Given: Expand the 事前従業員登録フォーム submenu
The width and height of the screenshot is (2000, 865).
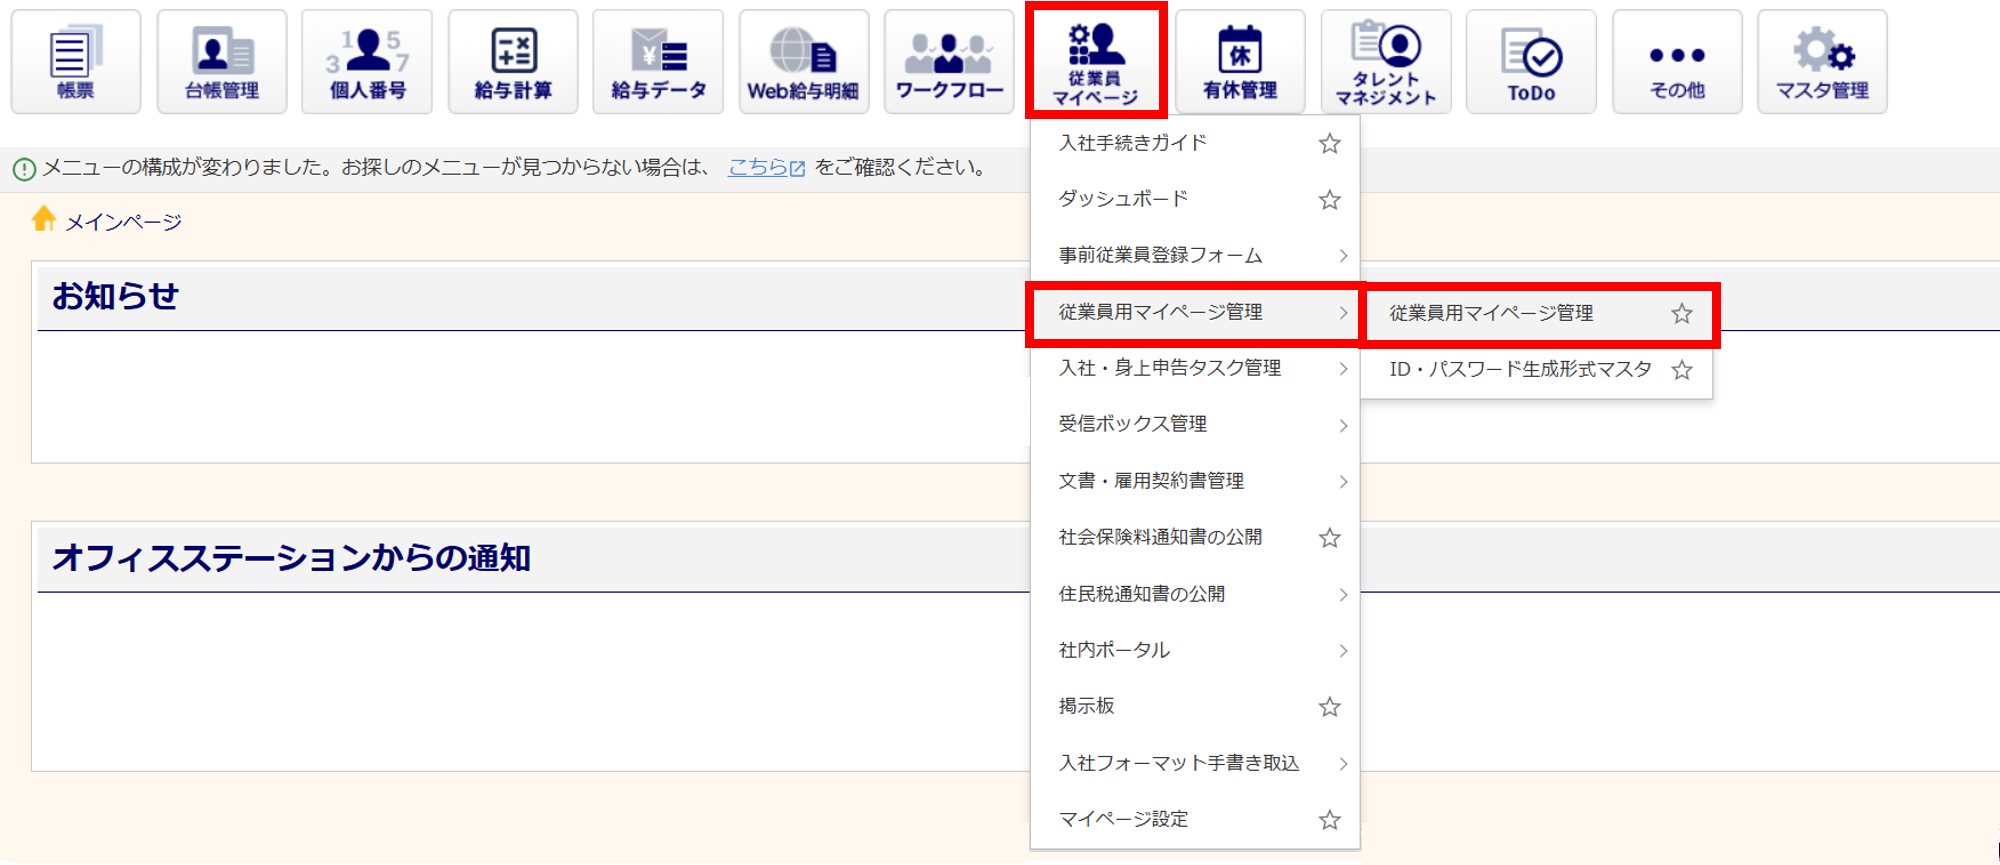Looking at the screenshot, I should tap(1195, 256).
